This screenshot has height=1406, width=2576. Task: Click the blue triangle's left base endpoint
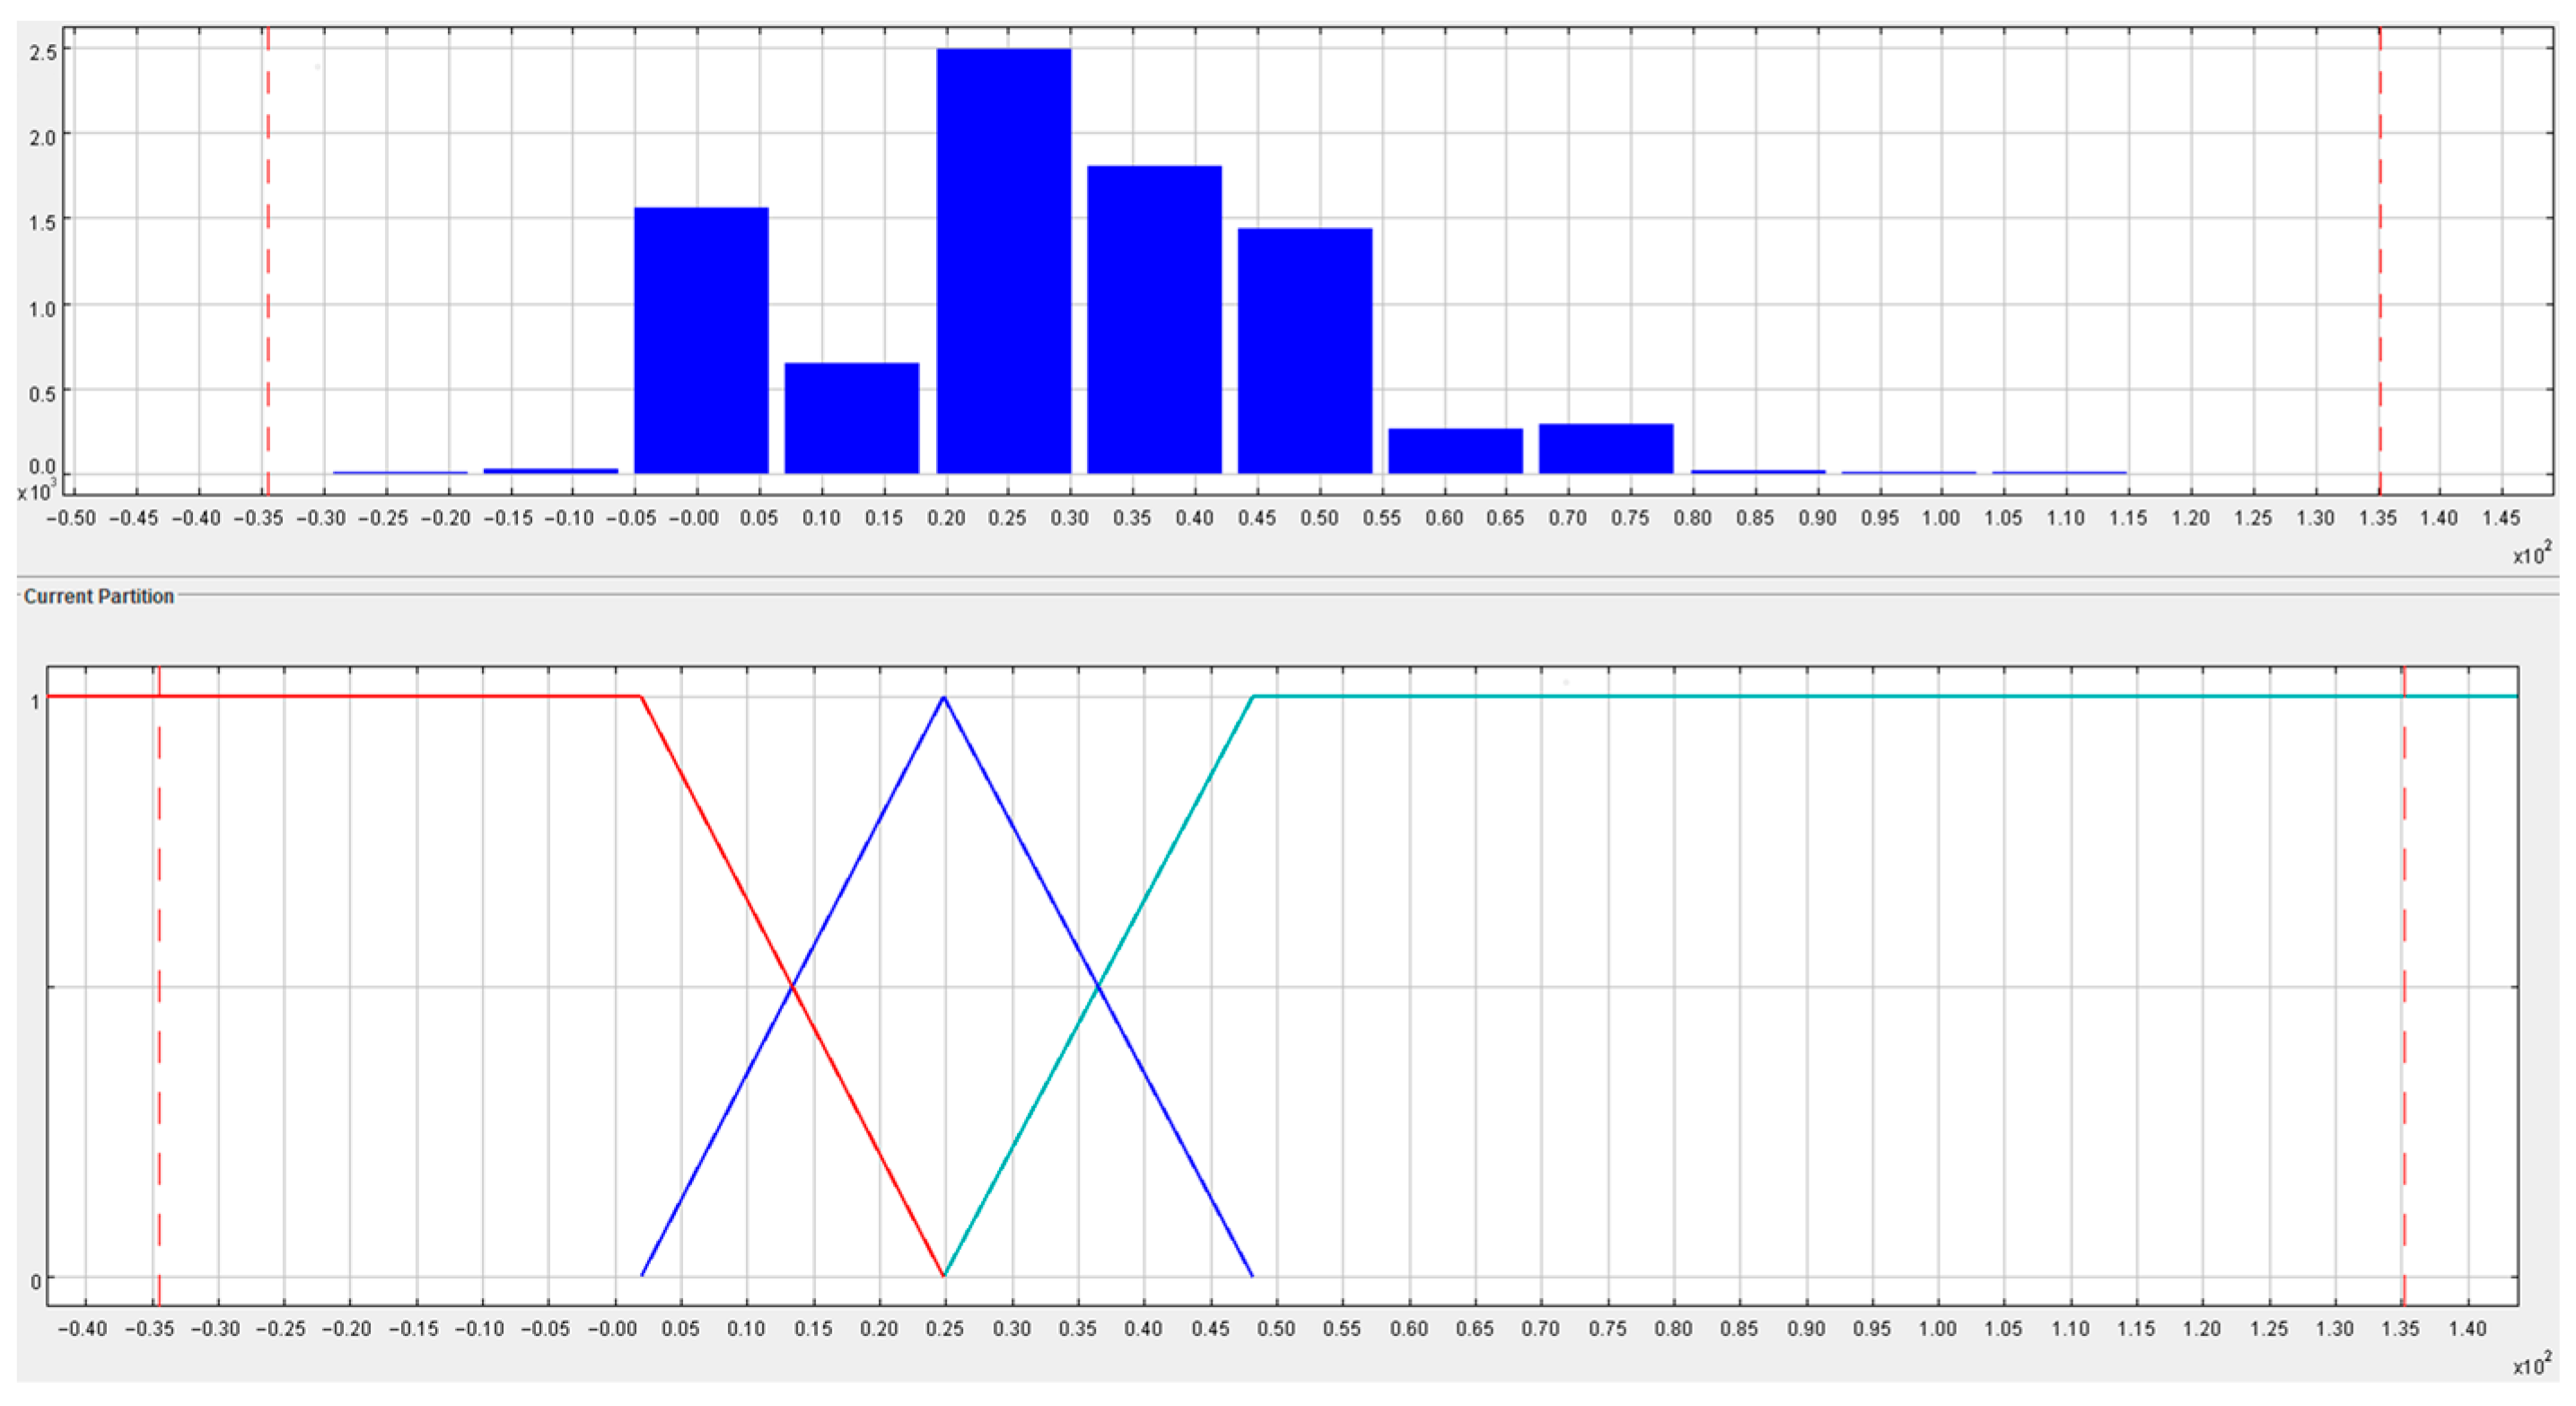point(642,1275)
